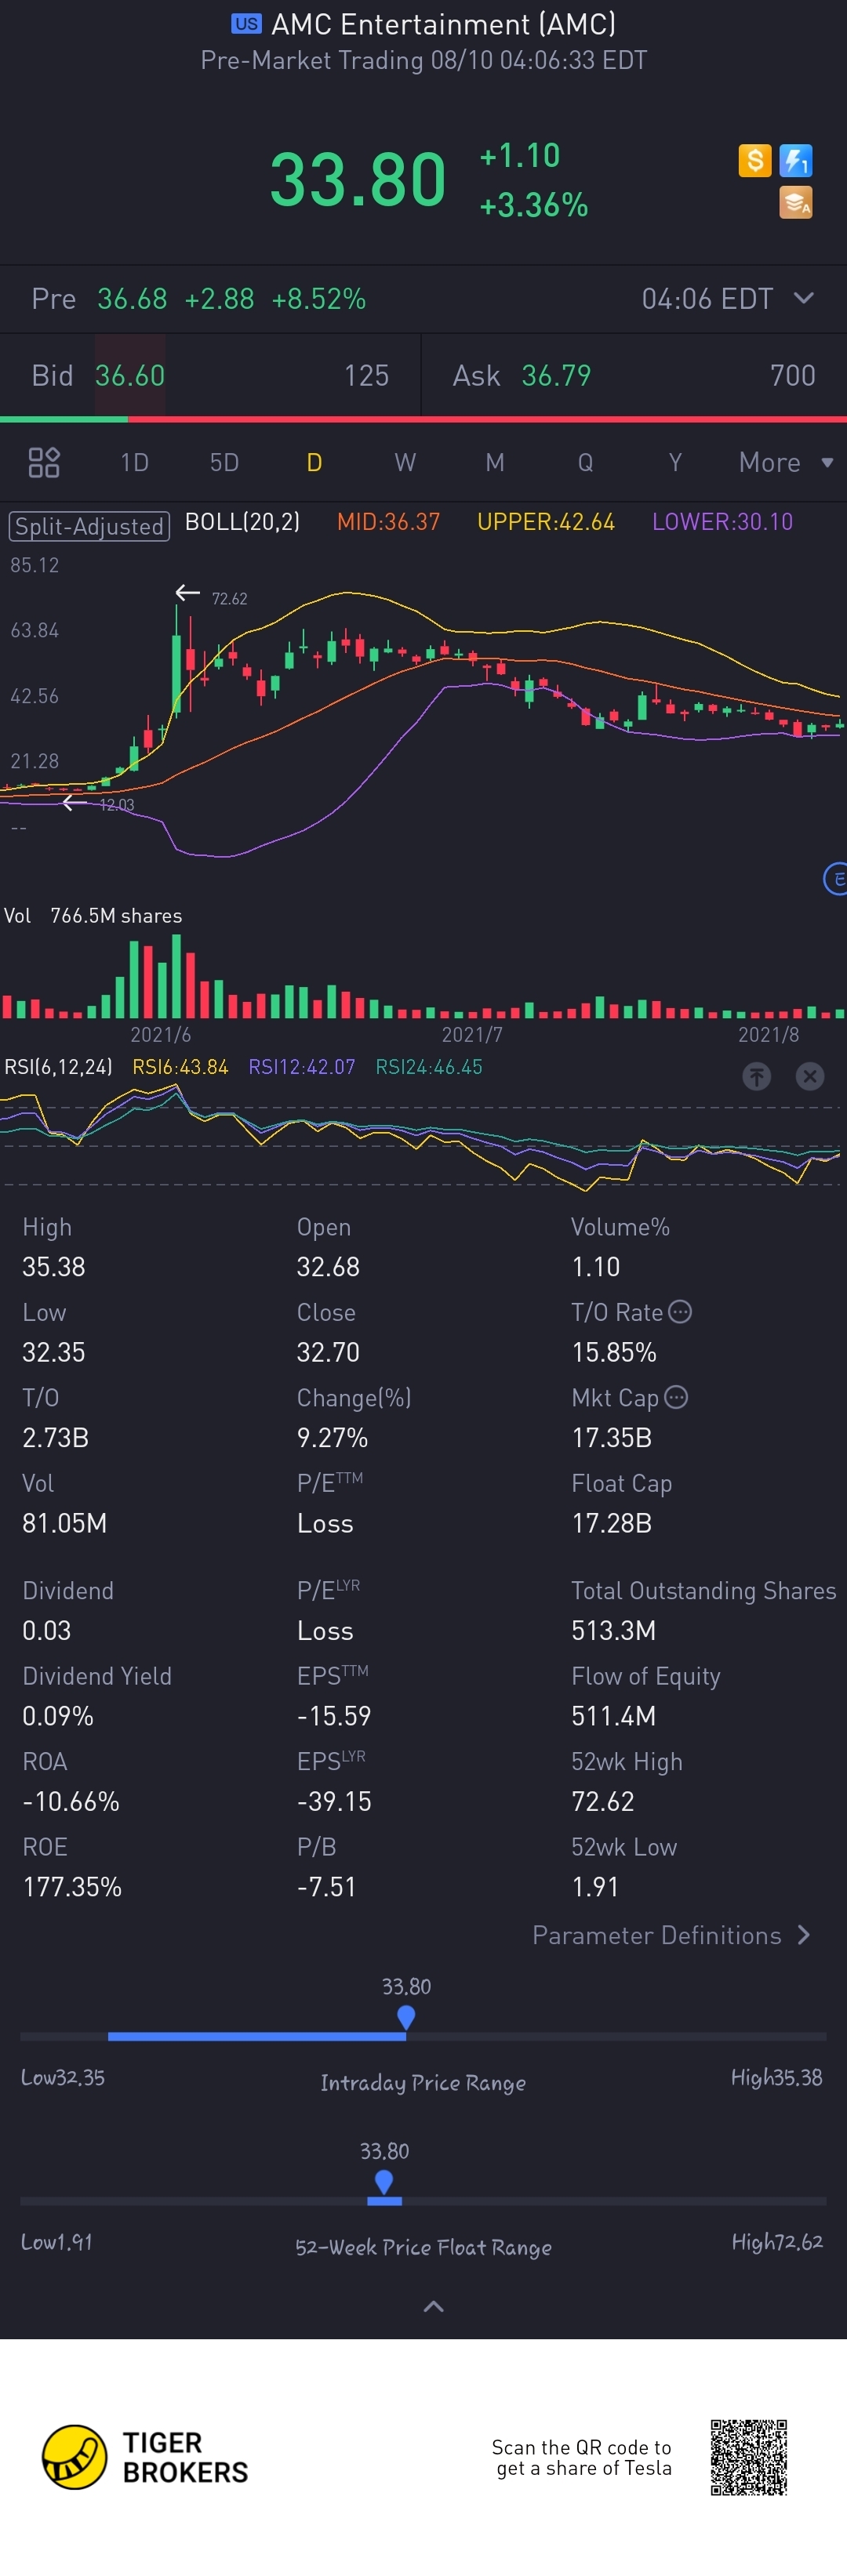The width and height of the screenshot is (847, 2576).
Task: Open the chart layout grid icon
Action: pyautogui.click(x=44, y=462)
